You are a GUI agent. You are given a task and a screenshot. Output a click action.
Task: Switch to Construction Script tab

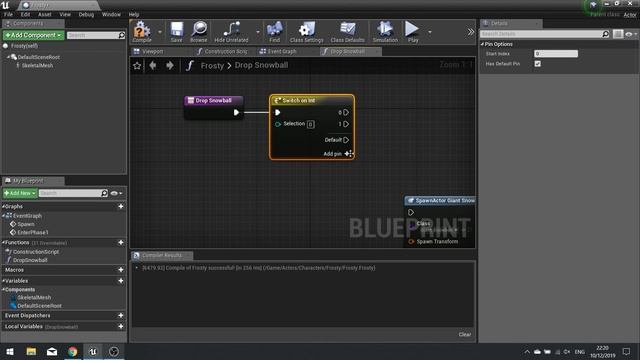coord(225,51)
